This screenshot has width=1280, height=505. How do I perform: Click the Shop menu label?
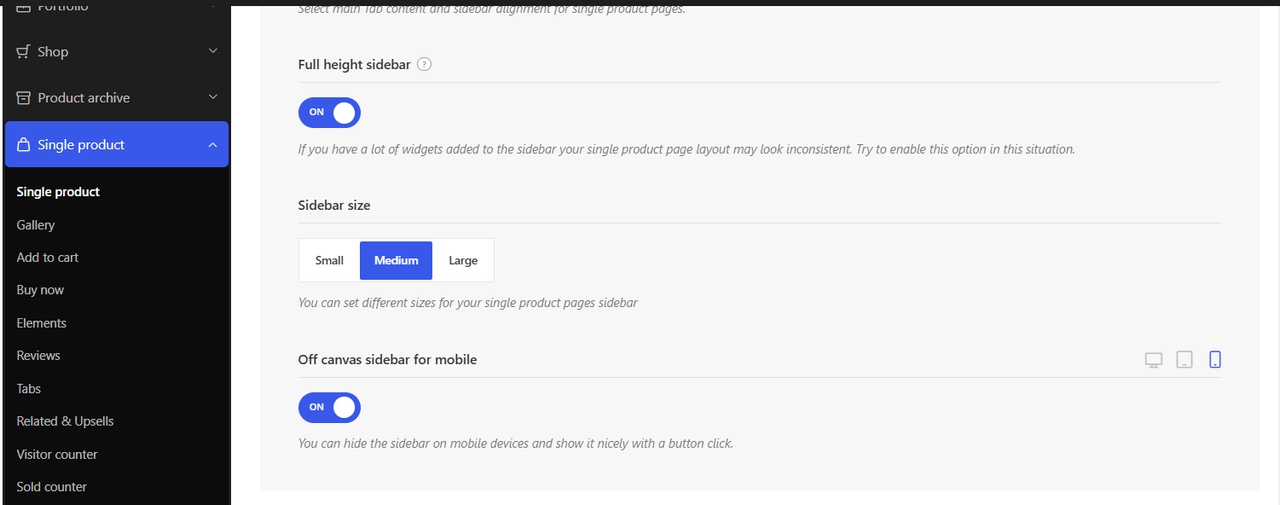(x=53, y=51)
